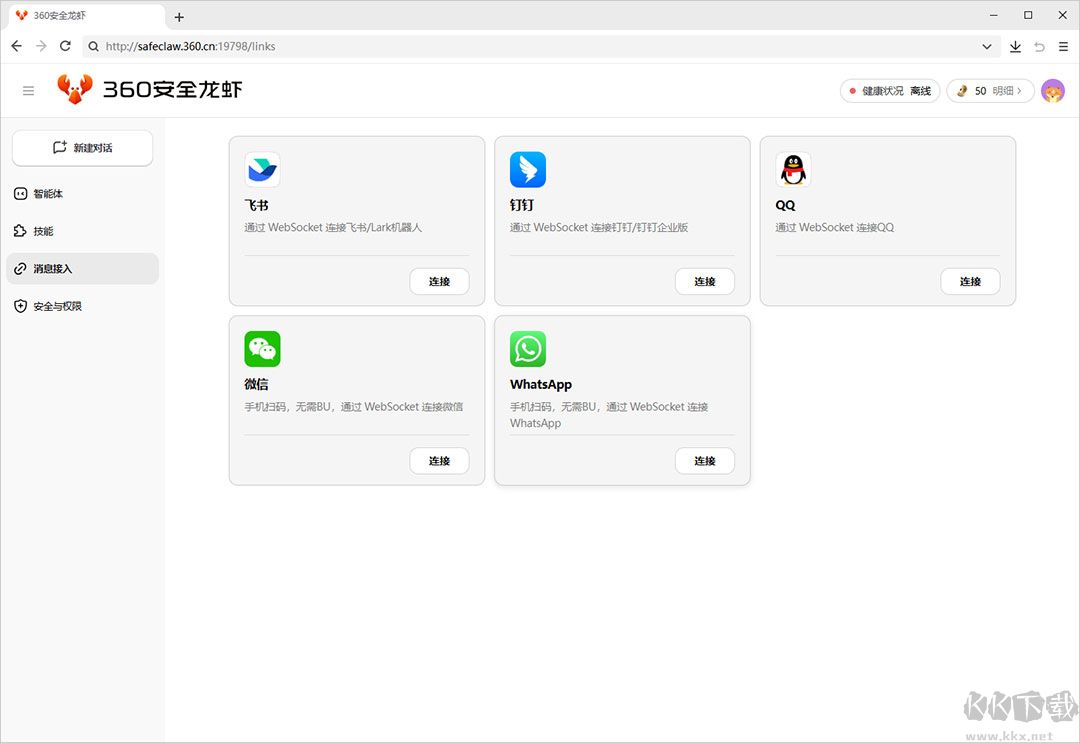Click the Feishu (飞书) app icon
The height and width of the screenshot is (743, 1080).
point(262,169)
